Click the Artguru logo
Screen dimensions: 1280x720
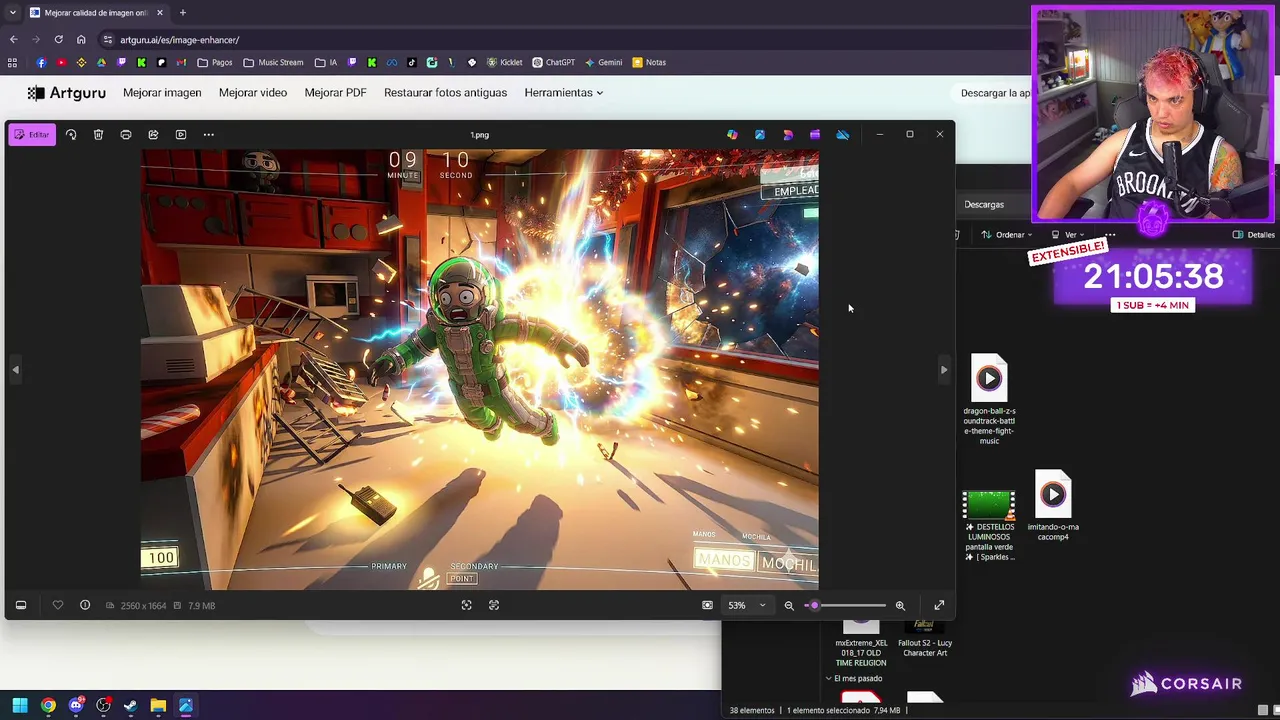pos(66,93)
